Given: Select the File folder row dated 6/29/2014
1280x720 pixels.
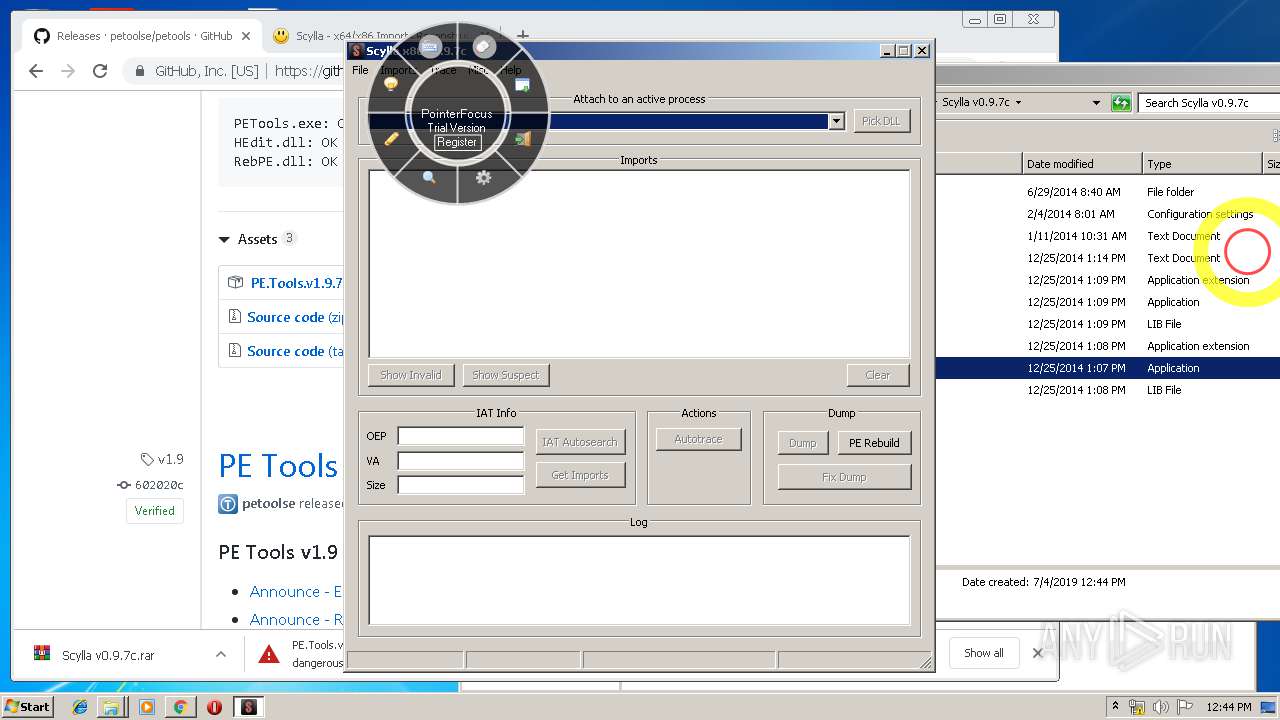Looking at the screenshot, I should (x=1107, y=192).
